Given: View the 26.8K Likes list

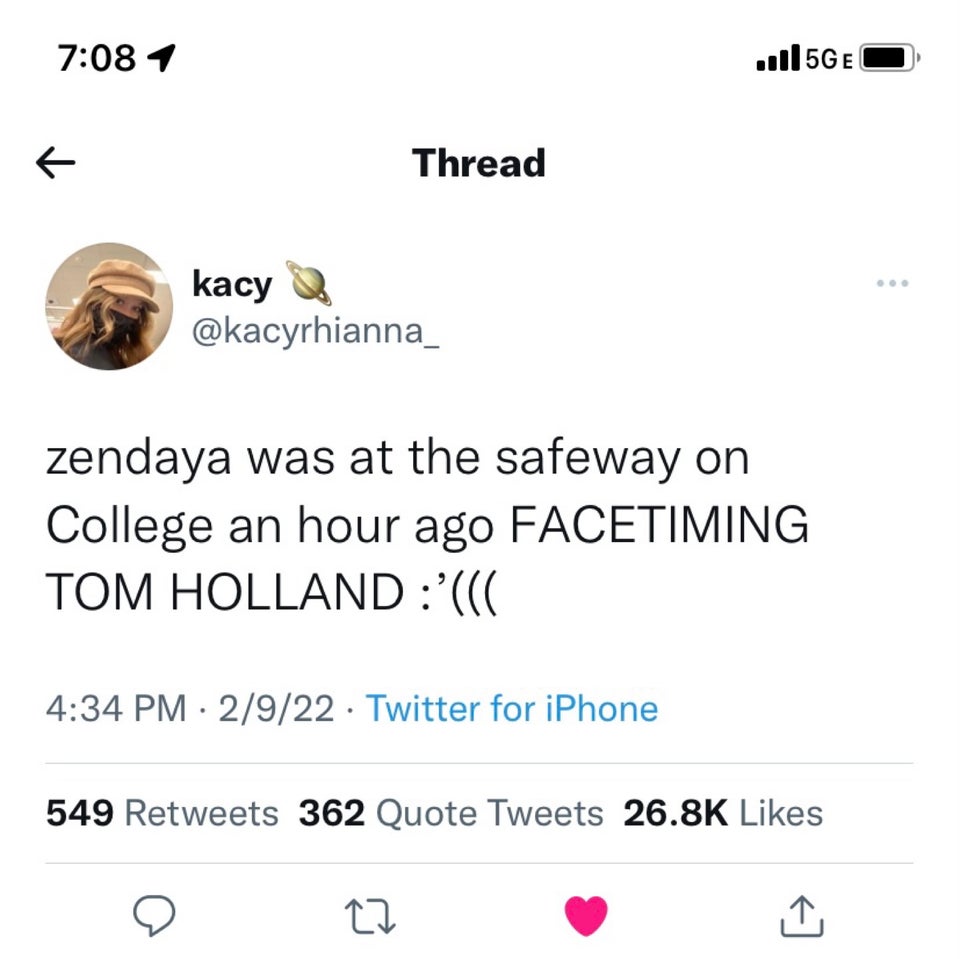Looking at the screenshot, I should click(723, 813).
